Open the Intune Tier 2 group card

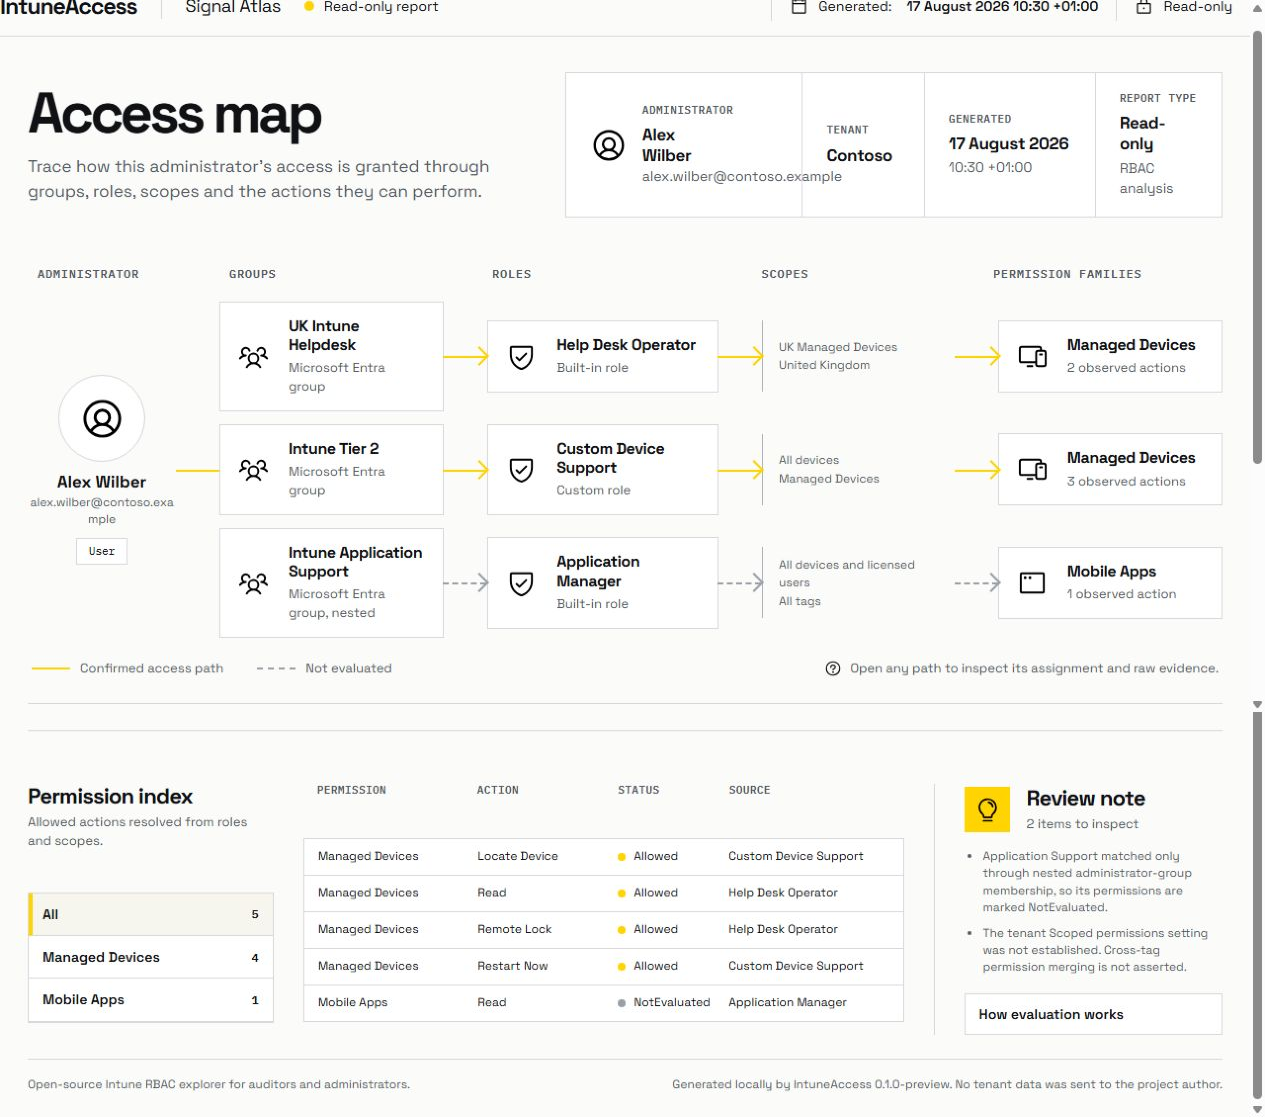331,469
